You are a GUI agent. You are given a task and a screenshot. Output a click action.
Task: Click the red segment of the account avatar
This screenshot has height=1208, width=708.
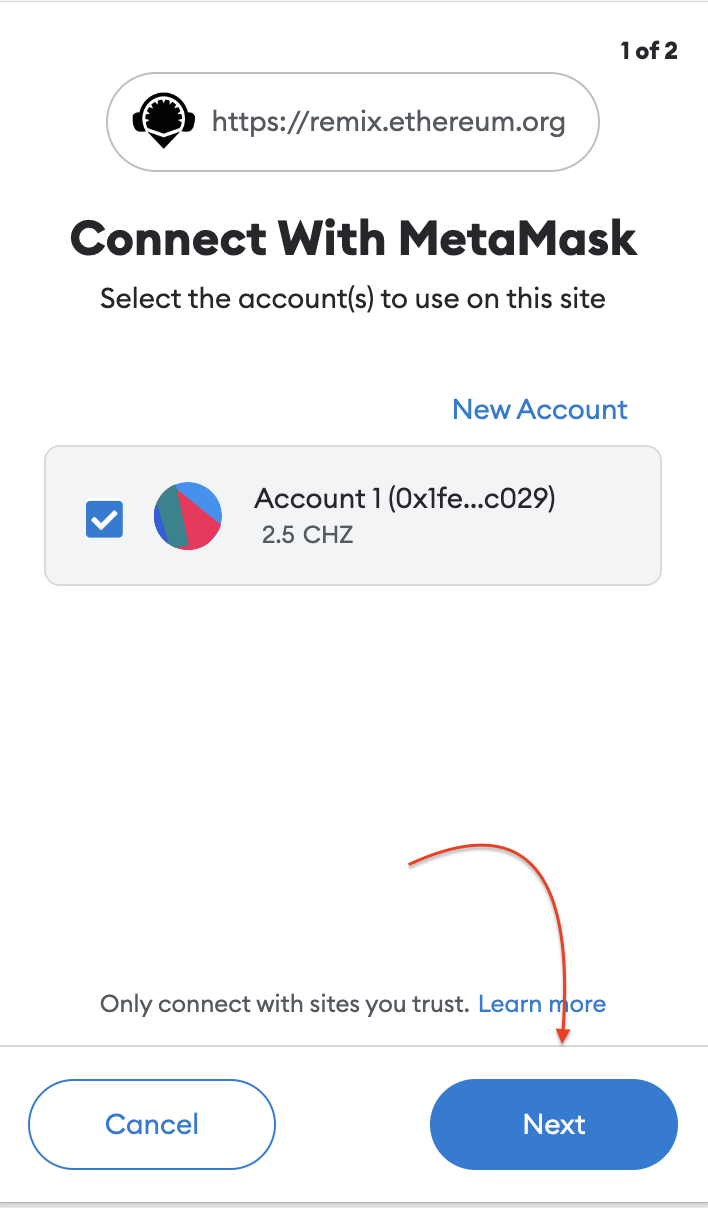pos(198,526)
